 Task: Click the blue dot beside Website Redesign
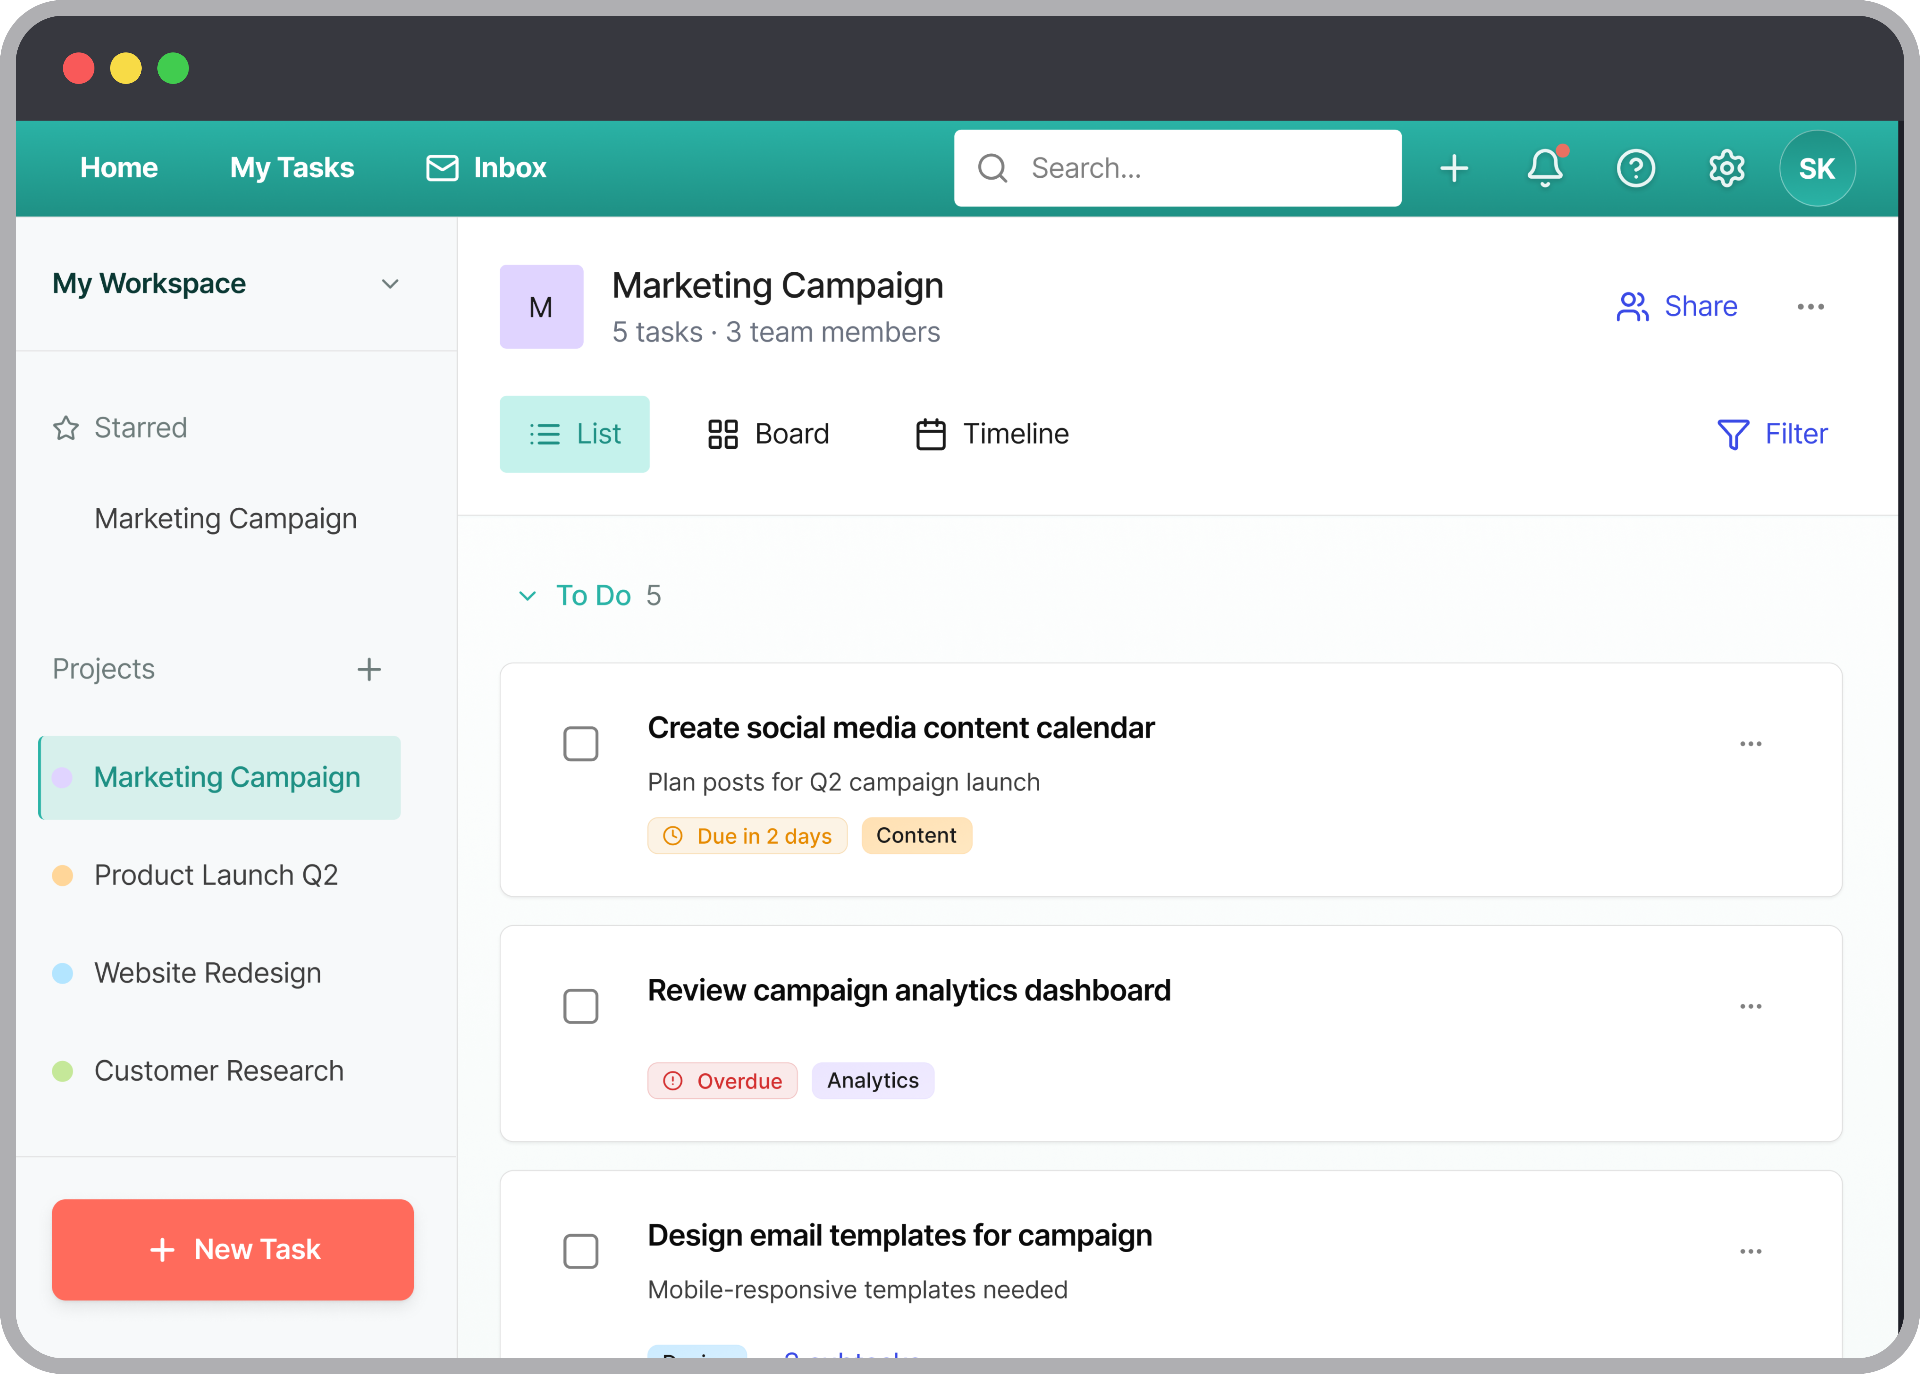62,974
